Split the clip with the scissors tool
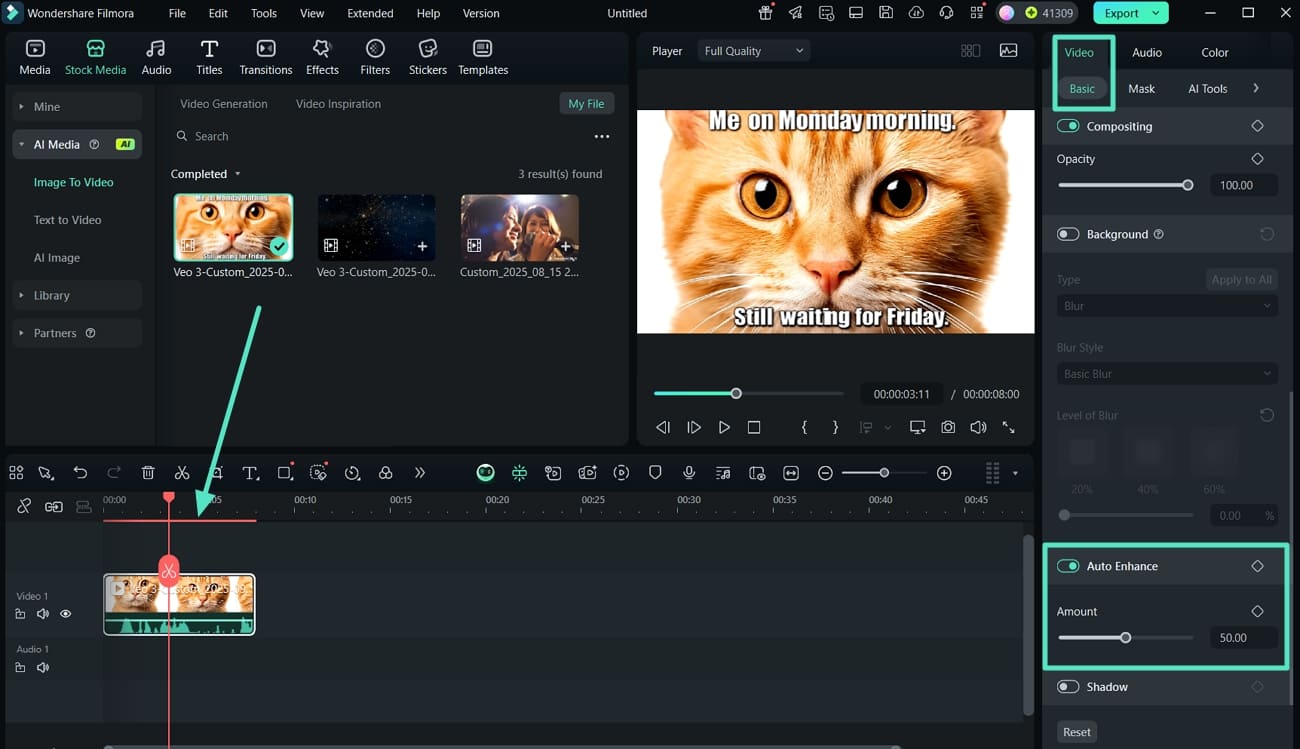Viewport: 1300px width, 749px height. point(182,473)
